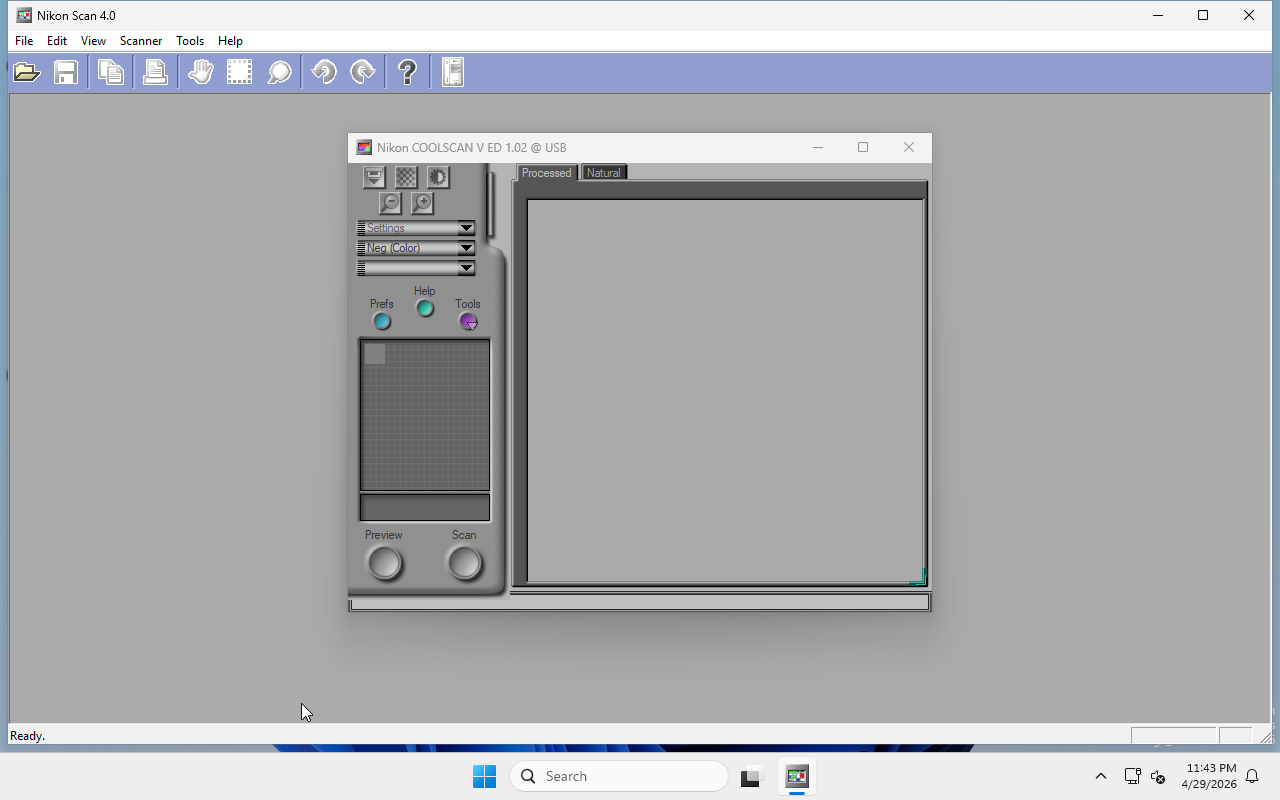Viewport: 1280px width, 800px height.
Task: Open the Help menu in menu bar
Action: click(x=230, y=41)
